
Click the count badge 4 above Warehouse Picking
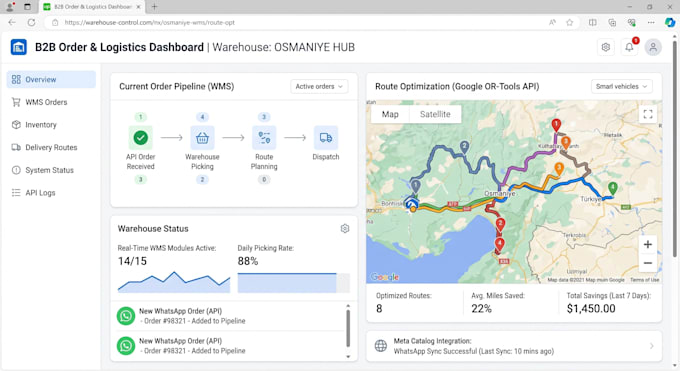(x=202, y=117)
